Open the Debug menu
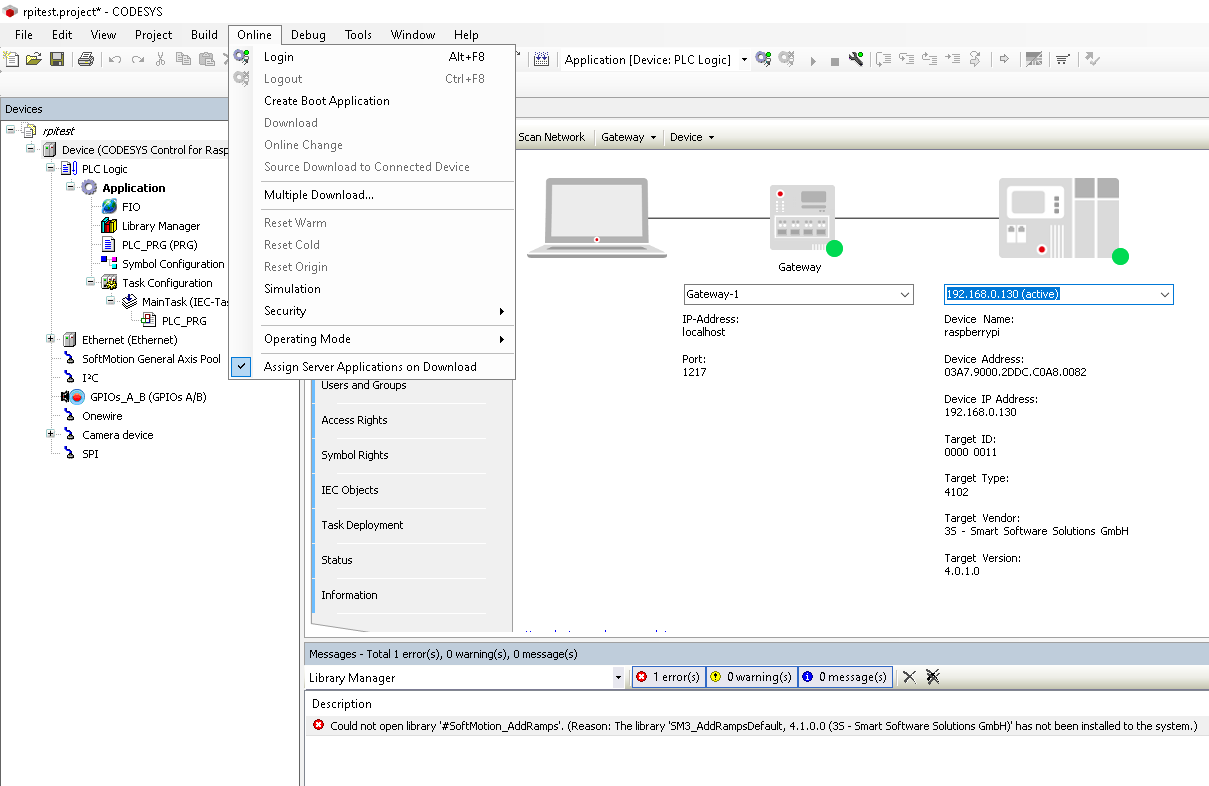 coord(308,34)
